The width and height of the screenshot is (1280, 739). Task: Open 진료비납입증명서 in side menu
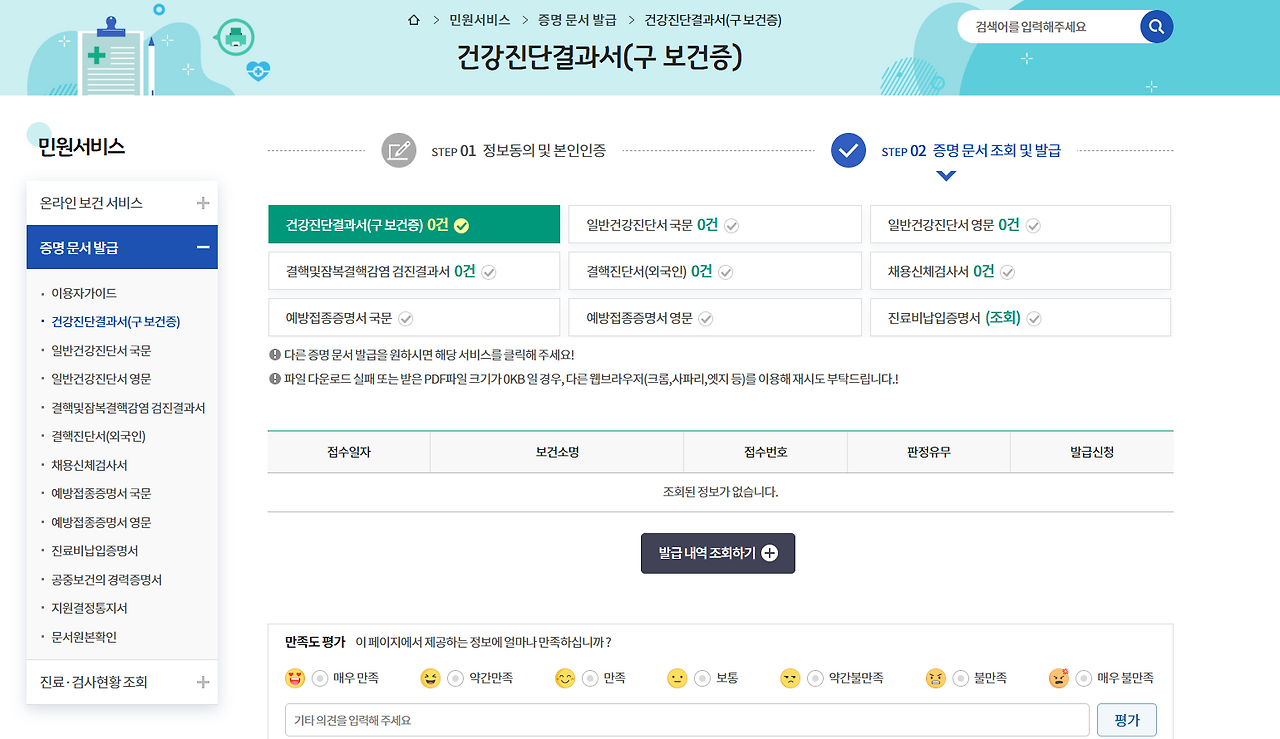click(95, 551)
